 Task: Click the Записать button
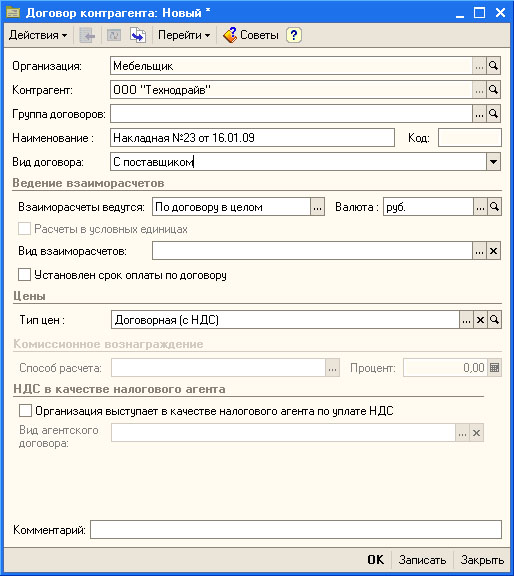pos(422,560)
